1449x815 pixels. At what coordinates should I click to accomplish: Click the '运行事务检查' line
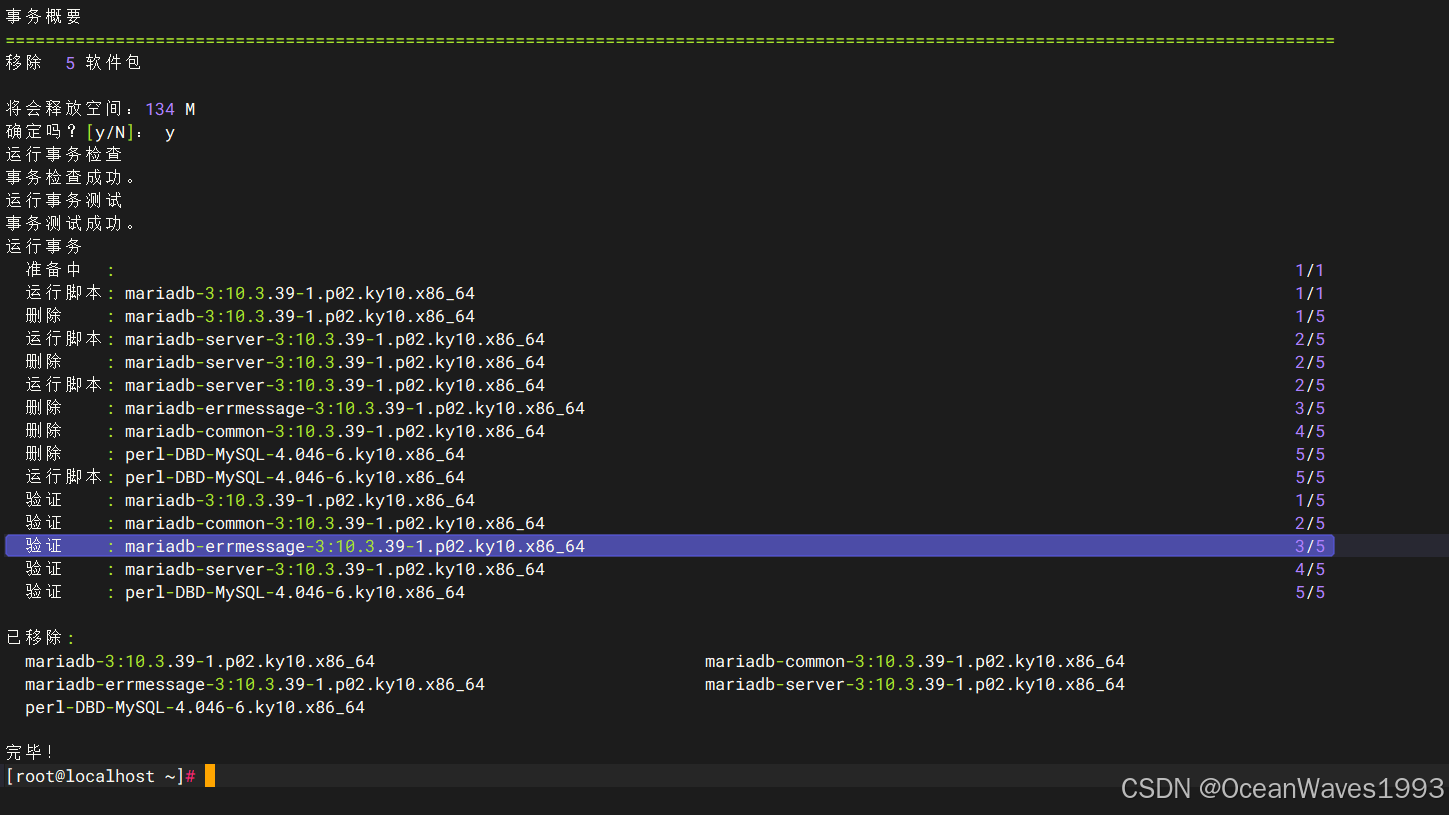point(64,154)
